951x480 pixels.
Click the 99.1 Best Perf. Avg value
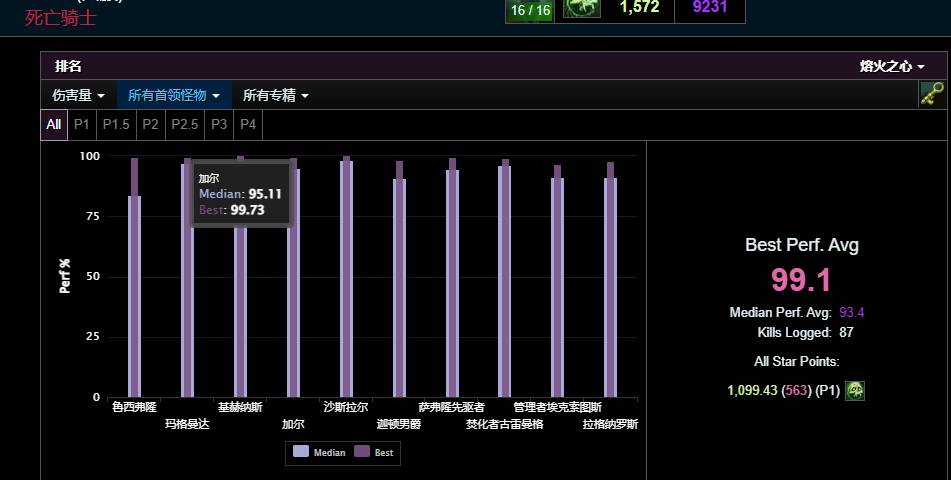pyautogui.click(x=801, y=280)
